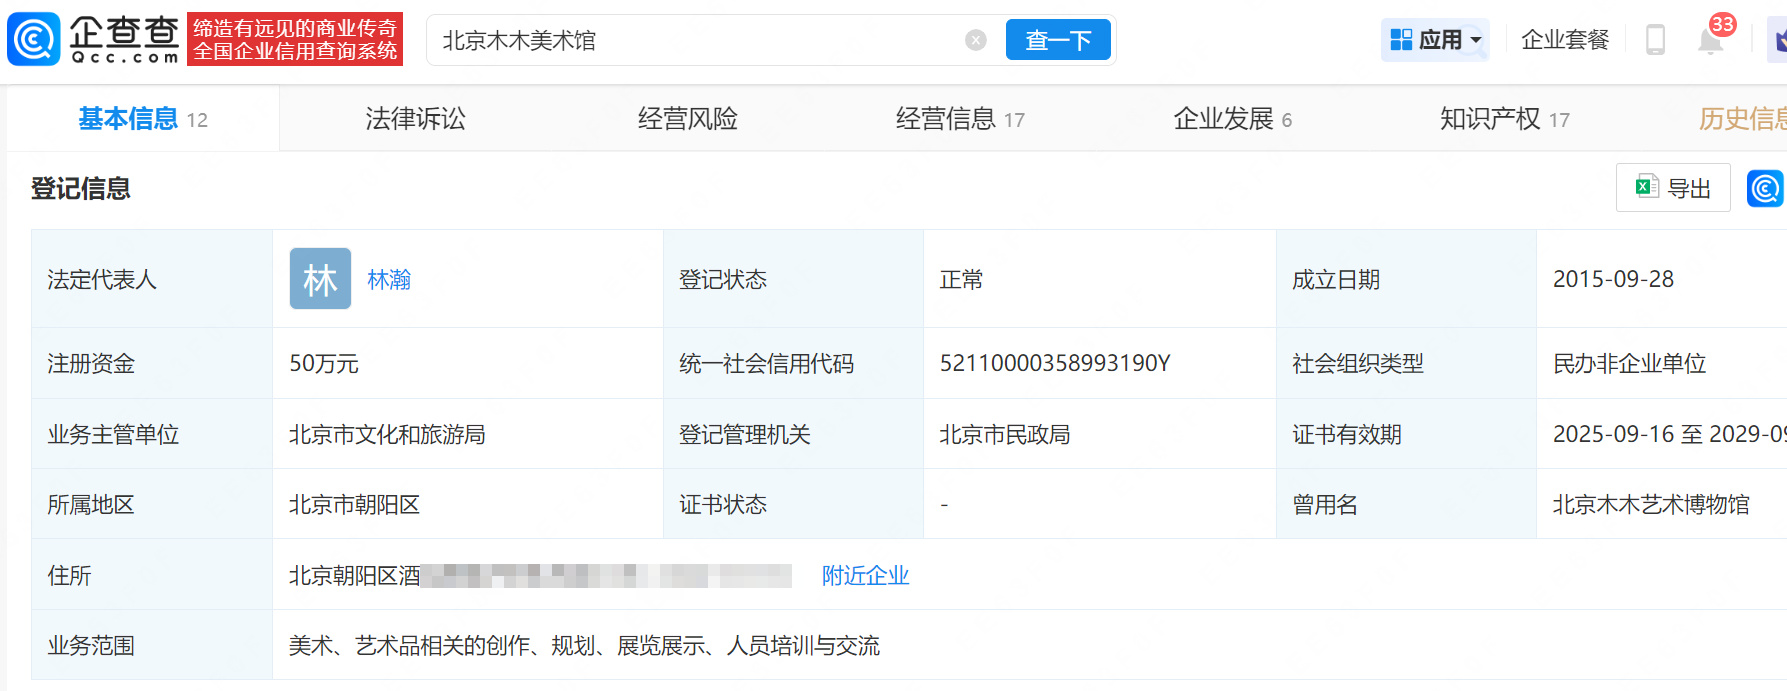The height and width of the screenshot is (691, 1787).
Task: Open the 应用 dropdown menu
Action: (x=1435, y=40)
